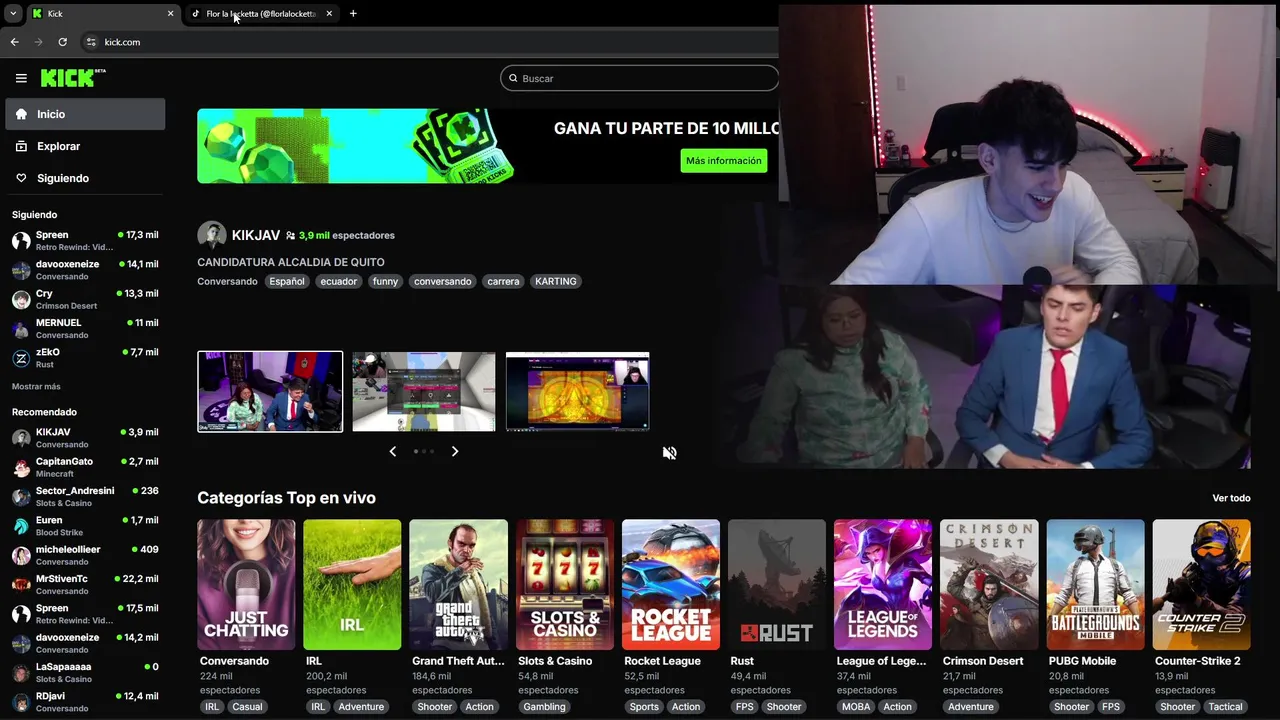Open the Grand Theft Auto category cover
Image resolution: width=1280 pixels, height=720 pixels.
click(x=458, y=584)
